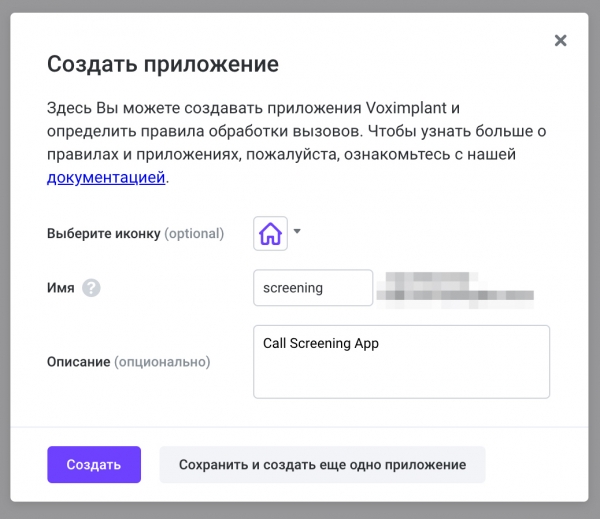Viewport: 600px width, 519px height.
Task: Click the purple house application icon
Action: pyautogui.click(x=271, y=234)
